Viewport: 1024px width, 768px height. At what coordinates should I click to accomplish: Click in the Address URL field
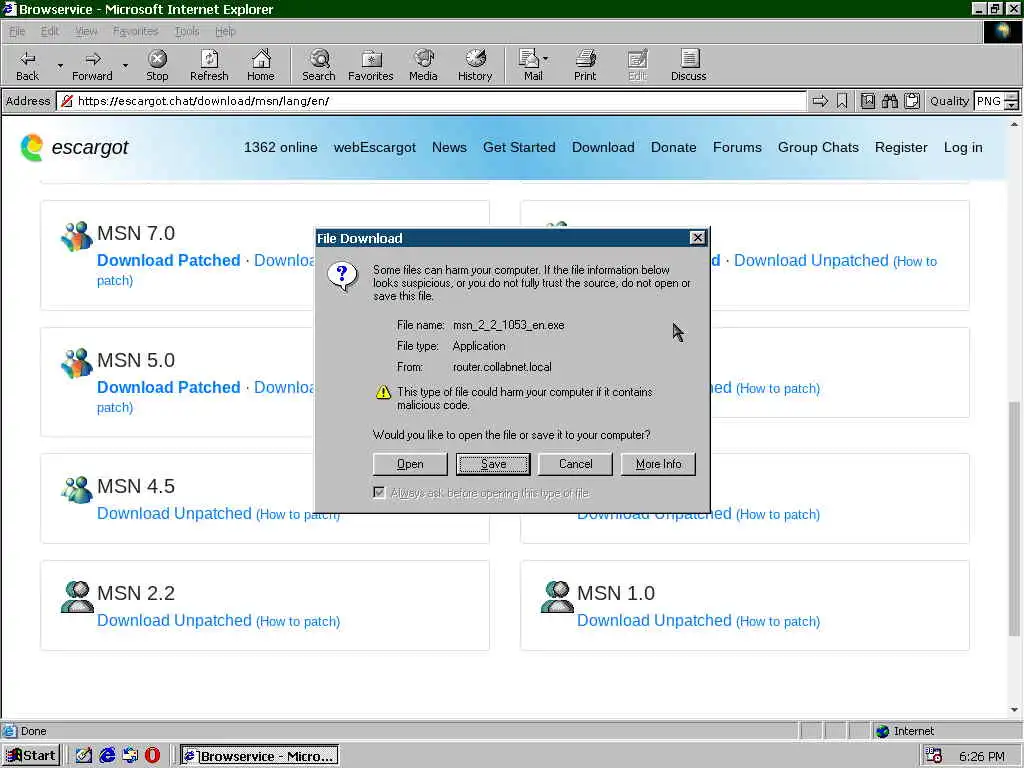pyautogui.click(x=432, y=101)
